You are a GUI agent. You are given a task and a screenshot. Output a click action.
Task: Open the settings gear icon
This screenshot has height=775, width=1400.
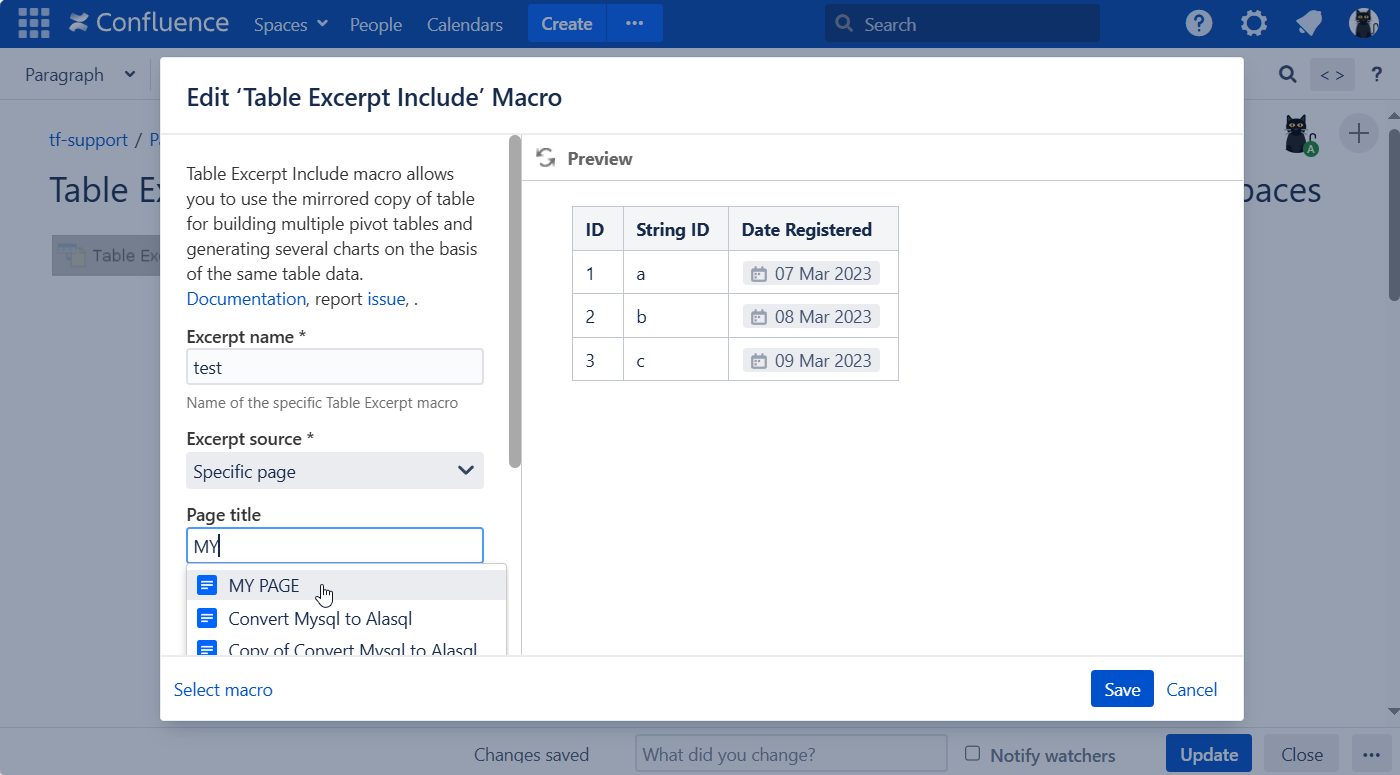pos(1254,24)
